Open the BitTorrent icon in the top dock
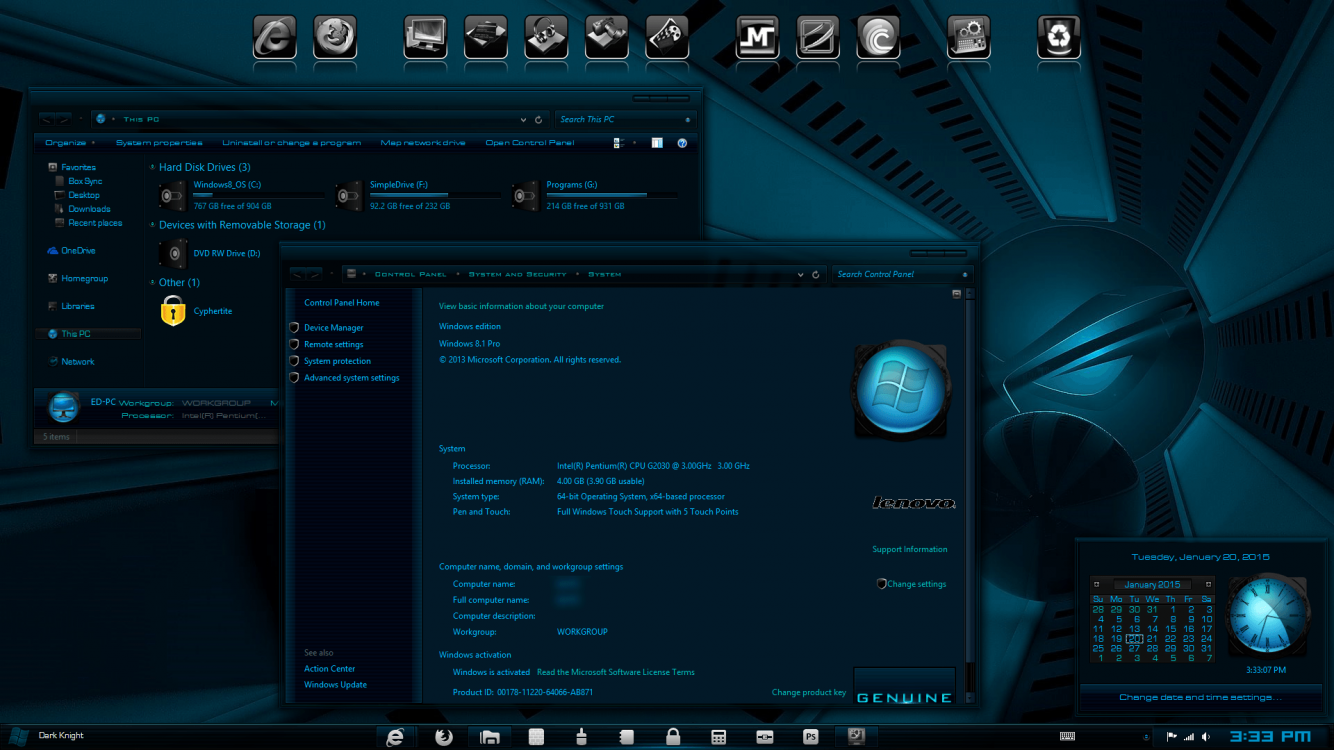 [x=878, y=38]
